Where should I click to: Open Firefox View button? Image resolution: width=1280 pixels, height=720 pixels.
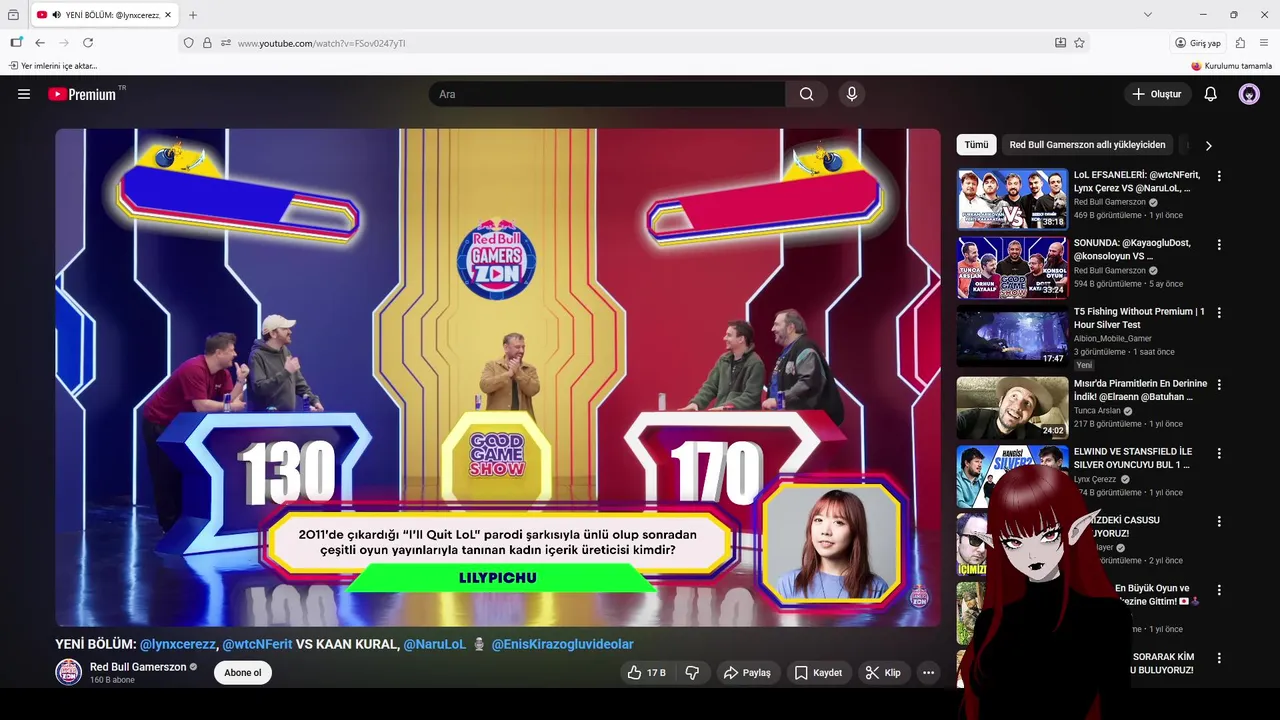(13, 15)
